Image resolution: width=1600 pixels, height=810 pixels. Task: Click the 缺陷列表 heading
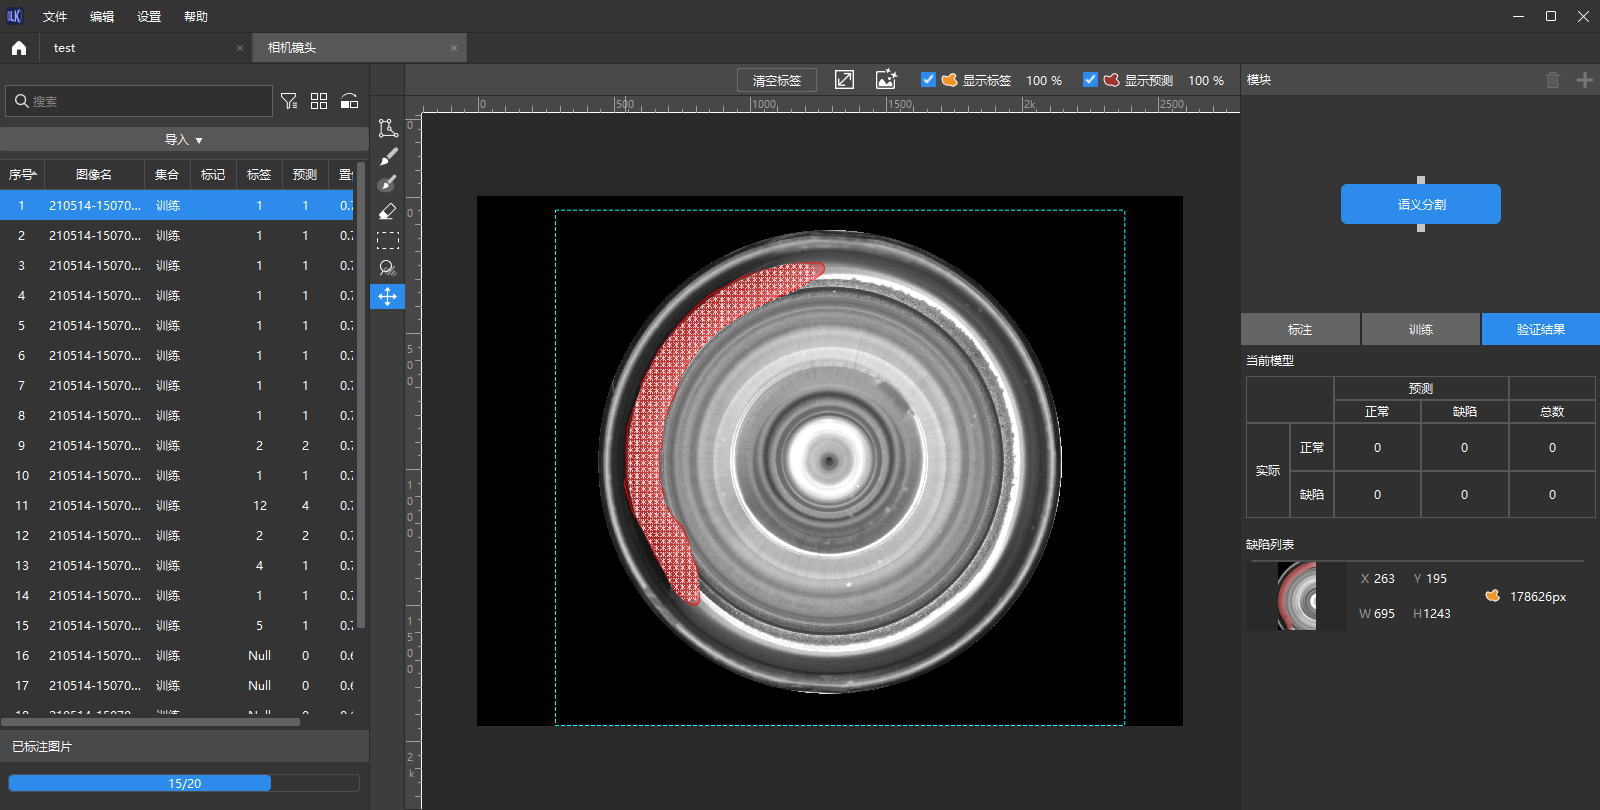[x=1270, y=545]
